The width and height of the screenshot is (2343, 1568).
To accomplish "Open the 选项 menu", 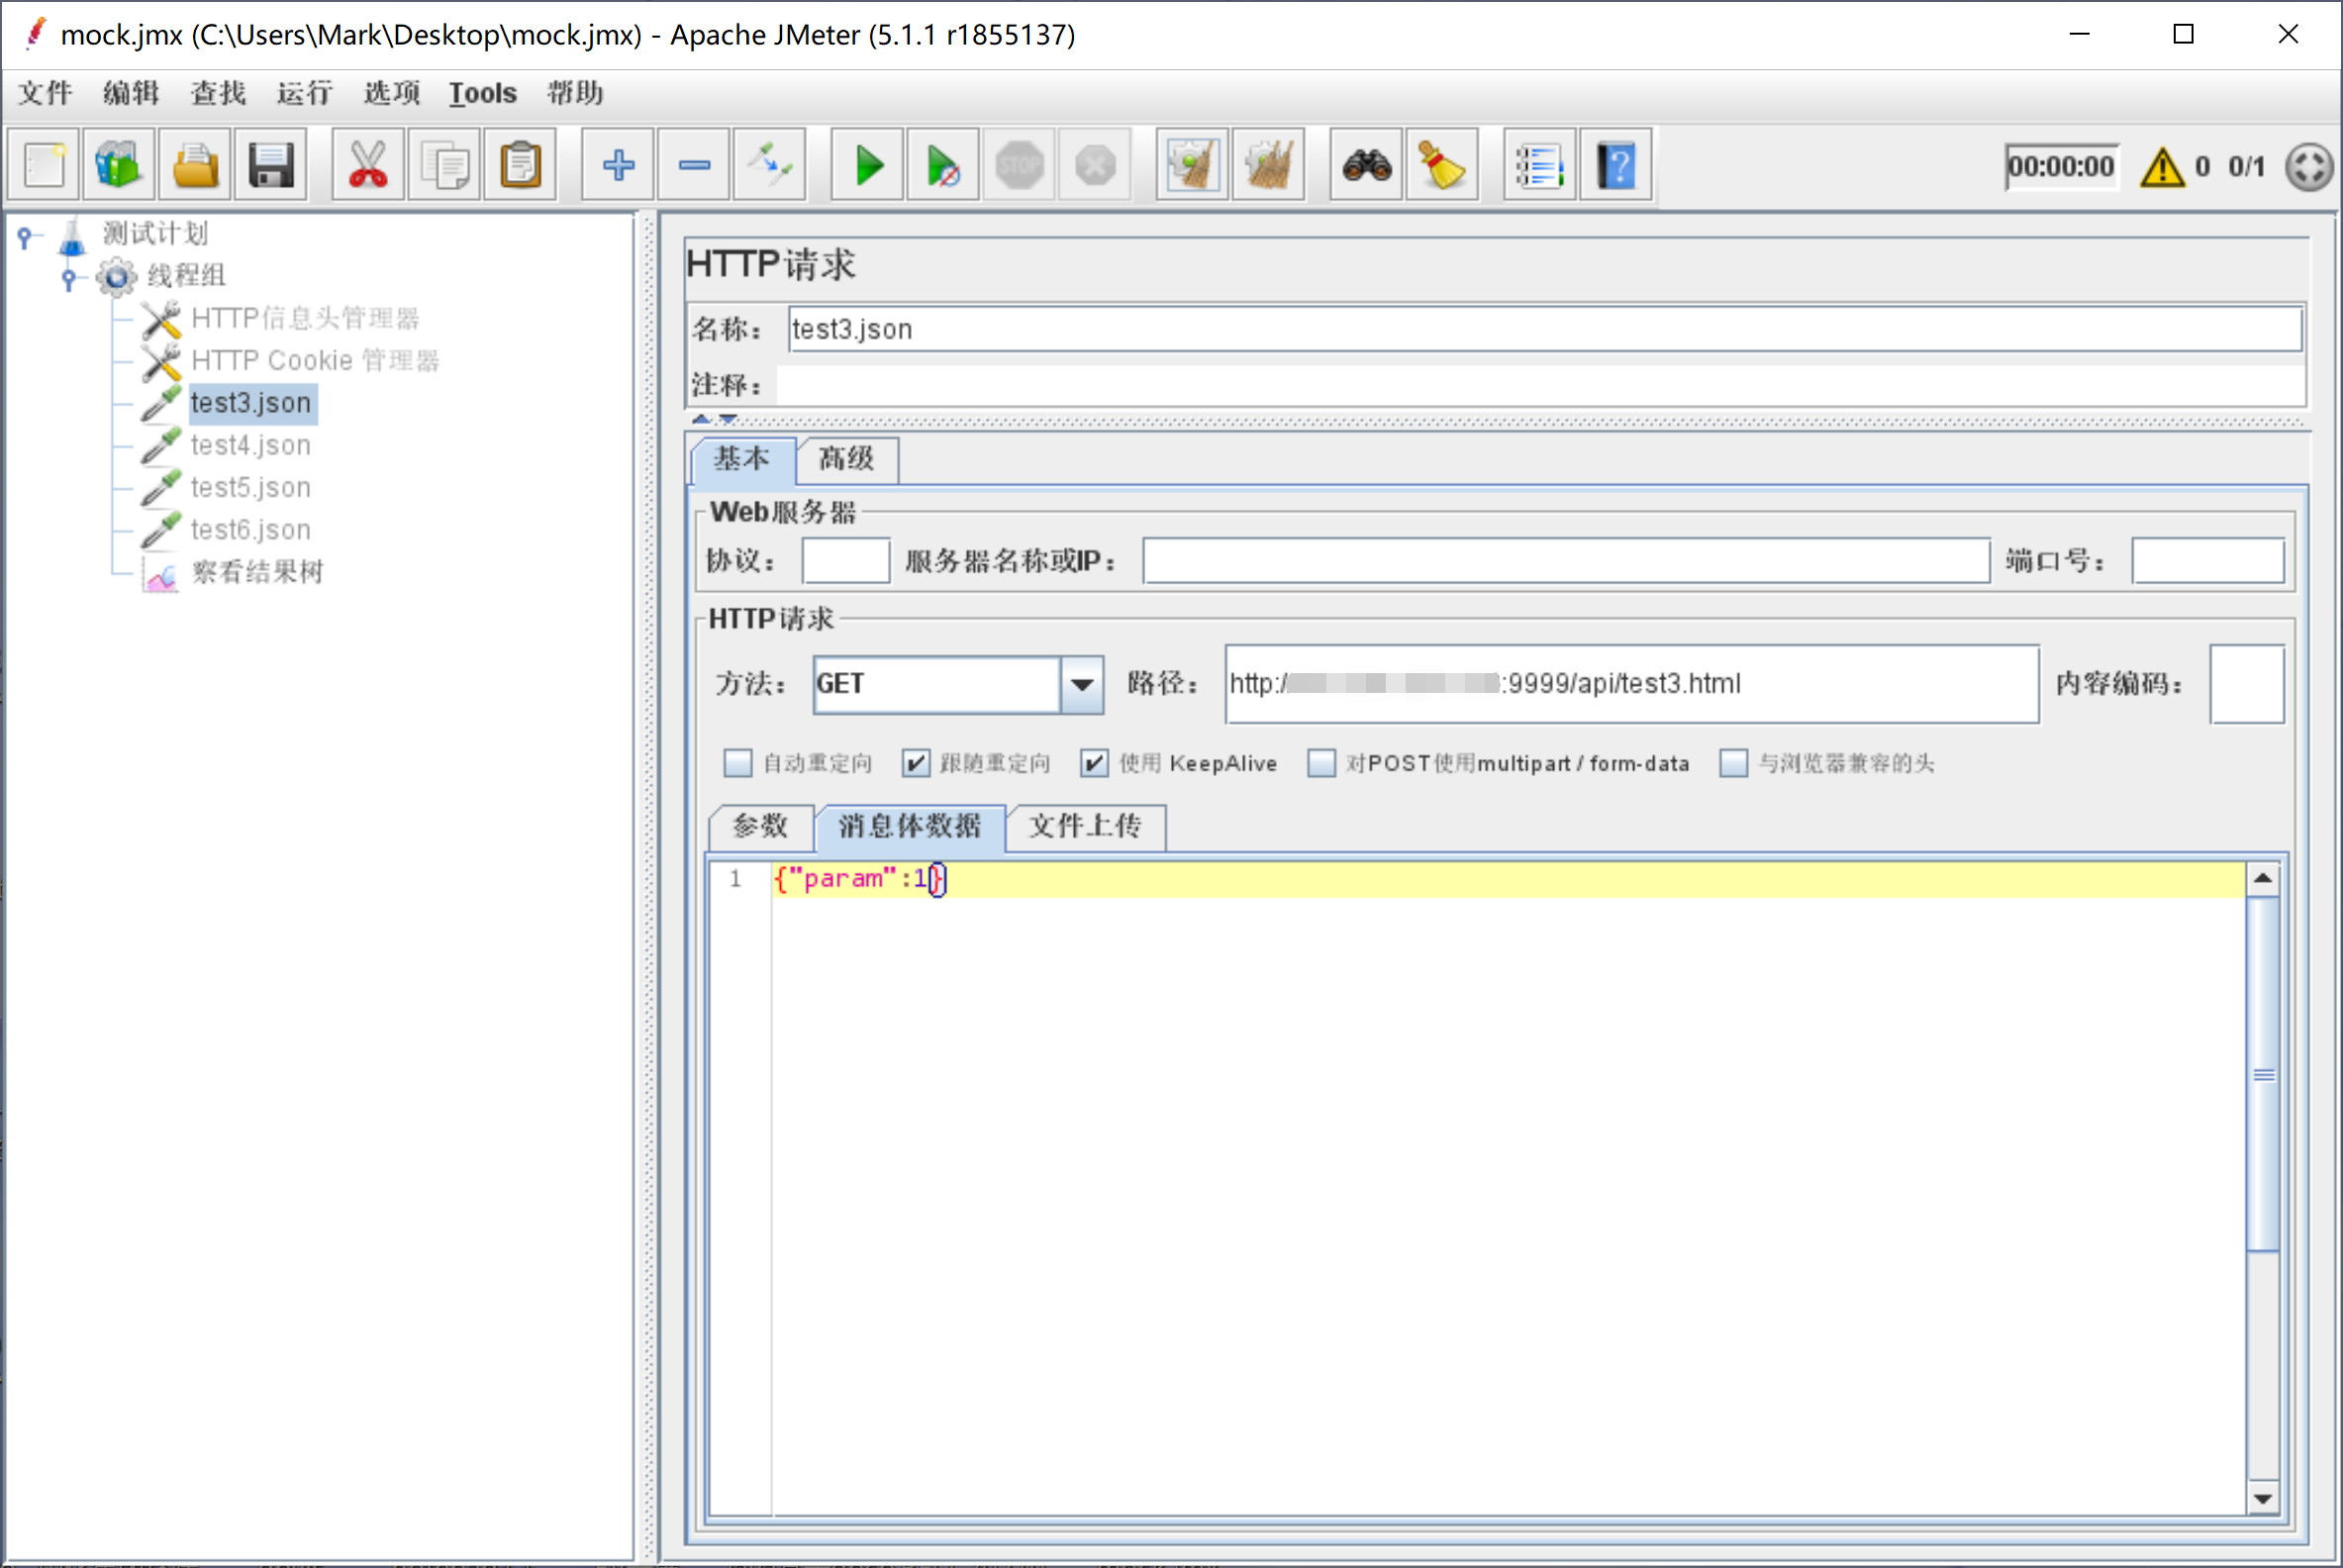I will coord(391,93).
